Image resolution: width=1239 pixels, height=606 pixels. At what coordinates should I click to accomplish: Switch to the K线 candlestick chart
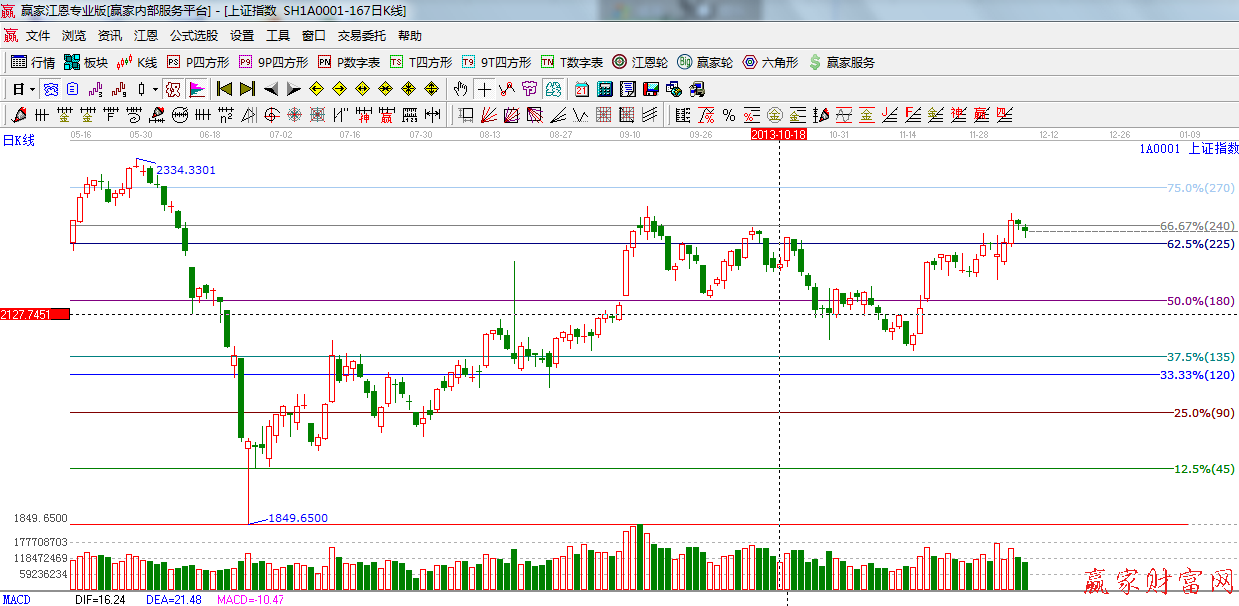[x=137, y=62]
